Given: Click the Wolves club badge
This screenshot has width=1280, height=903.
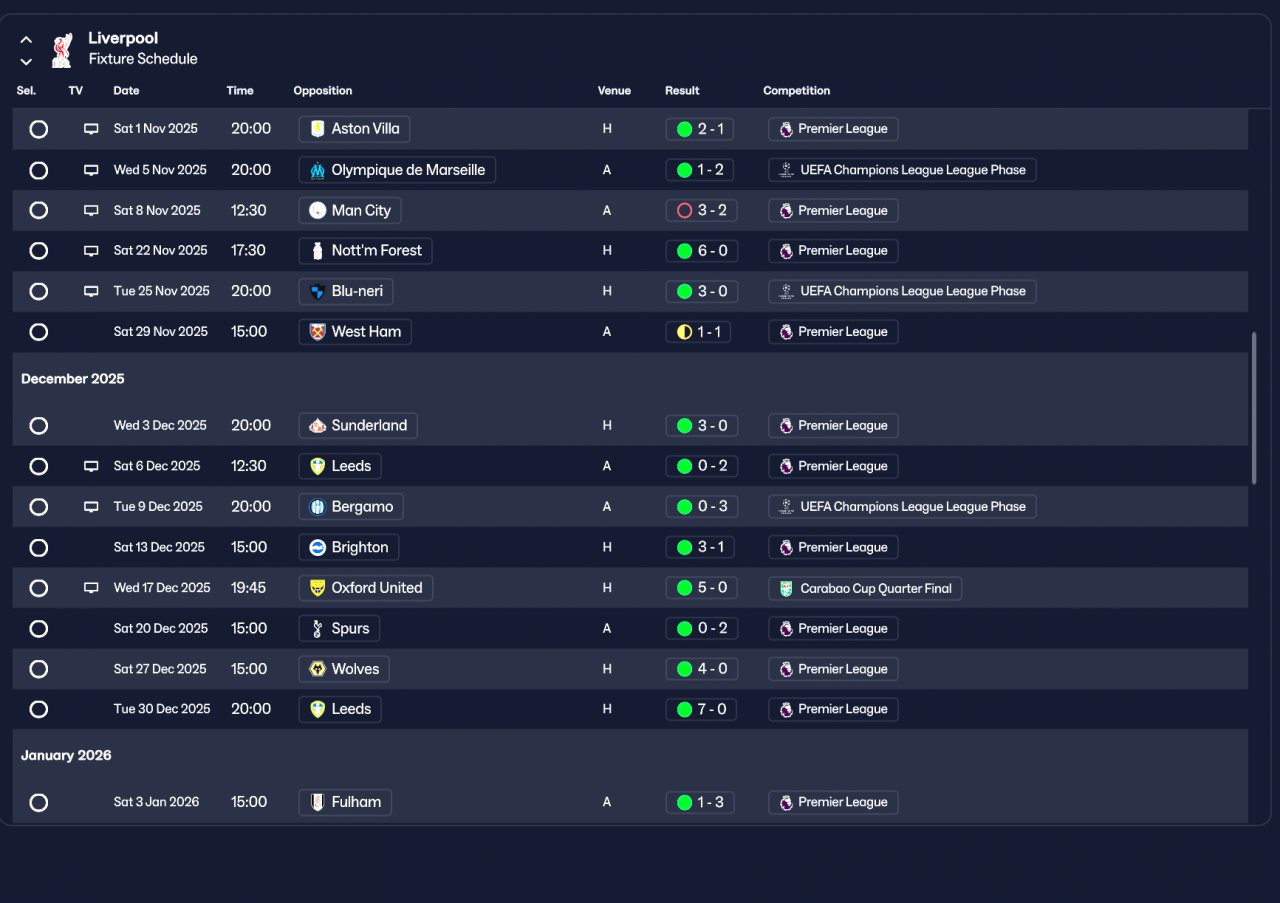Looking at the screenshot, I should click(x=317, y=669).
